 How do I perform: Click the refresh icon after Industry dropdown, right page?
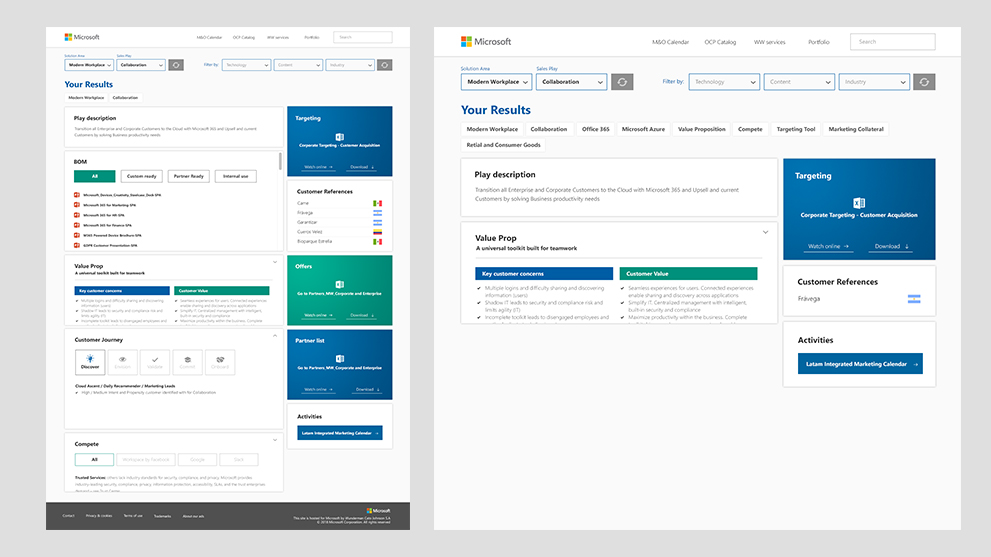(924, 82)
